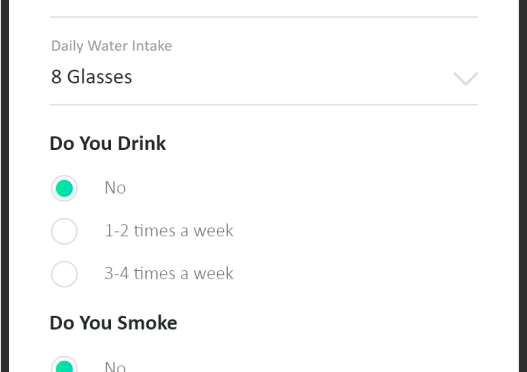Tap the No text label under Do You Smoke
The image size is (527, 372).
(115, 366)
